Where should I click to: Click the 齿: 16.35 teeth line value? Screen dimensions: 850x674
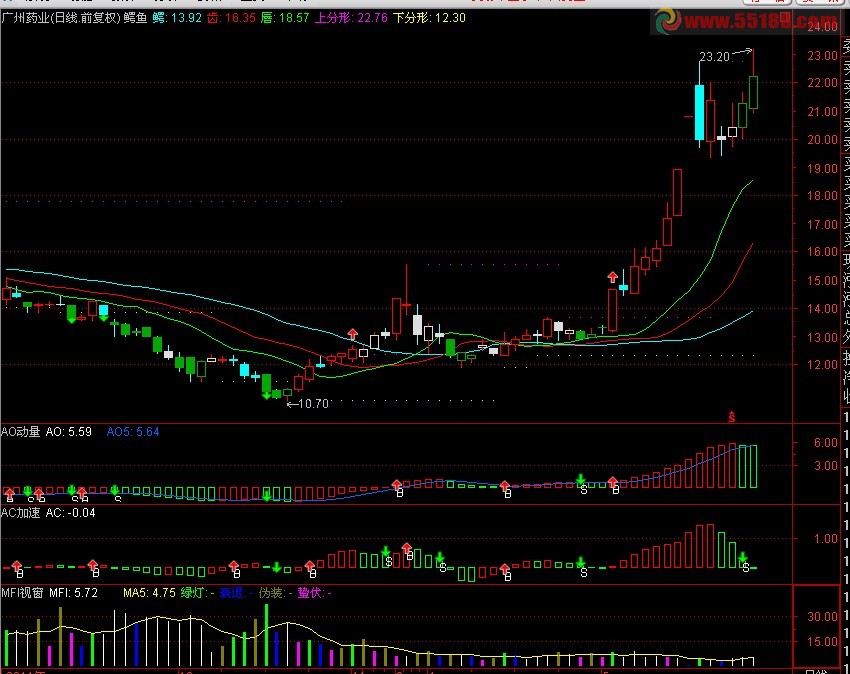click(x=231, y=18)
